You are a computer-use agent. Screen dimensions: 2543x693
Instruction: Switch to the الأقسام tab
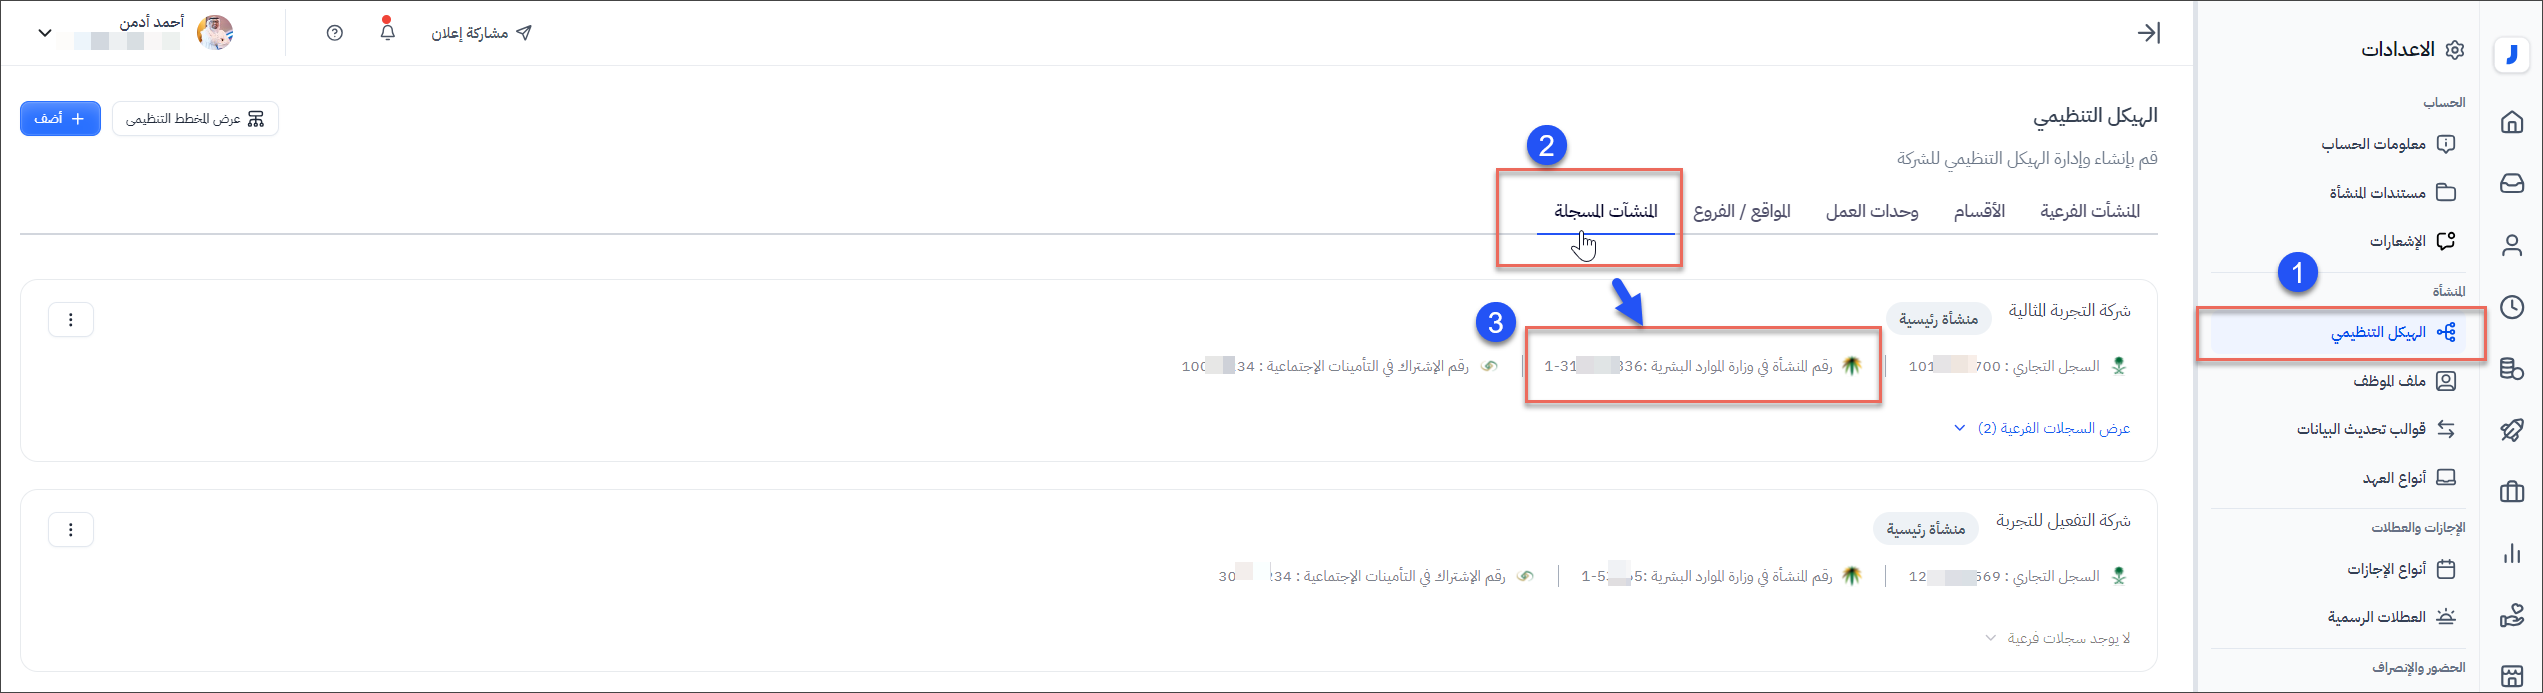click(1979, 211)
